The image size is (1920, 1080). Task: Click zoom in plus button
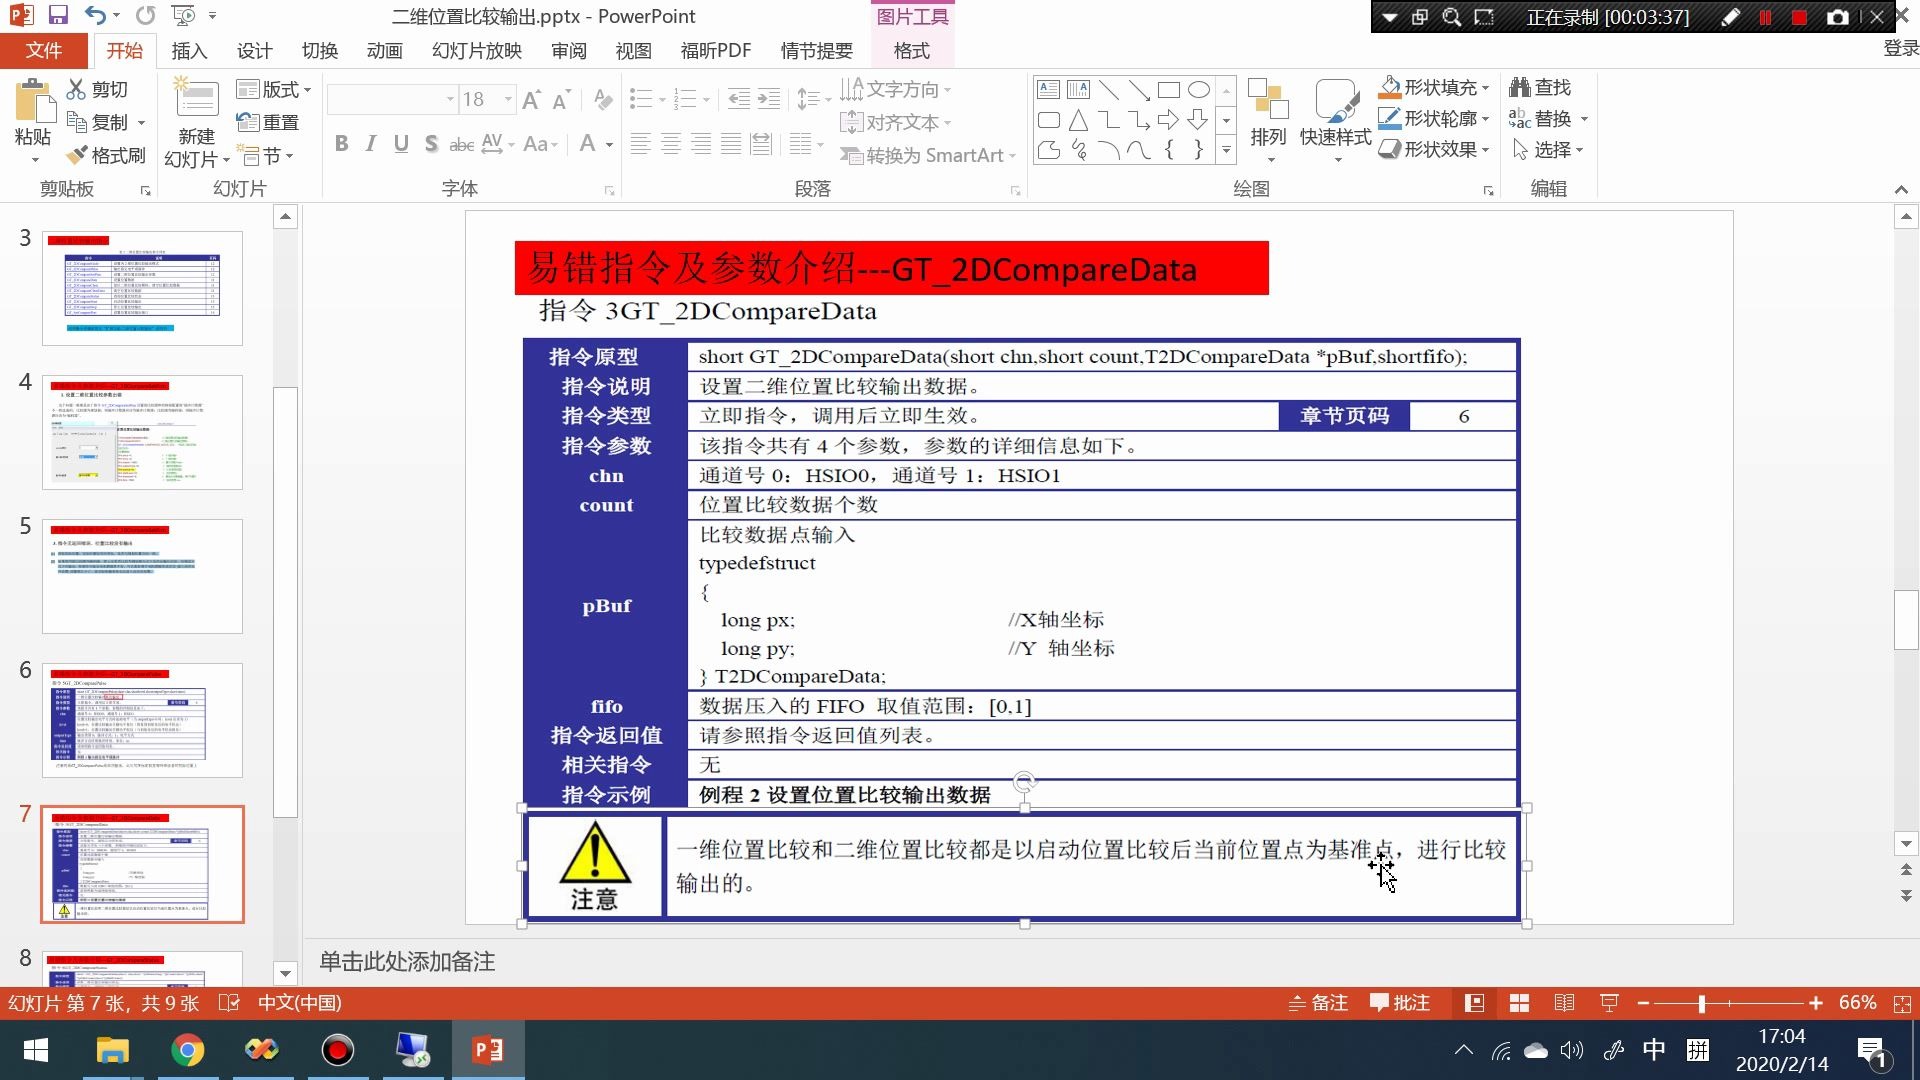click(x=1816, y=1003)
